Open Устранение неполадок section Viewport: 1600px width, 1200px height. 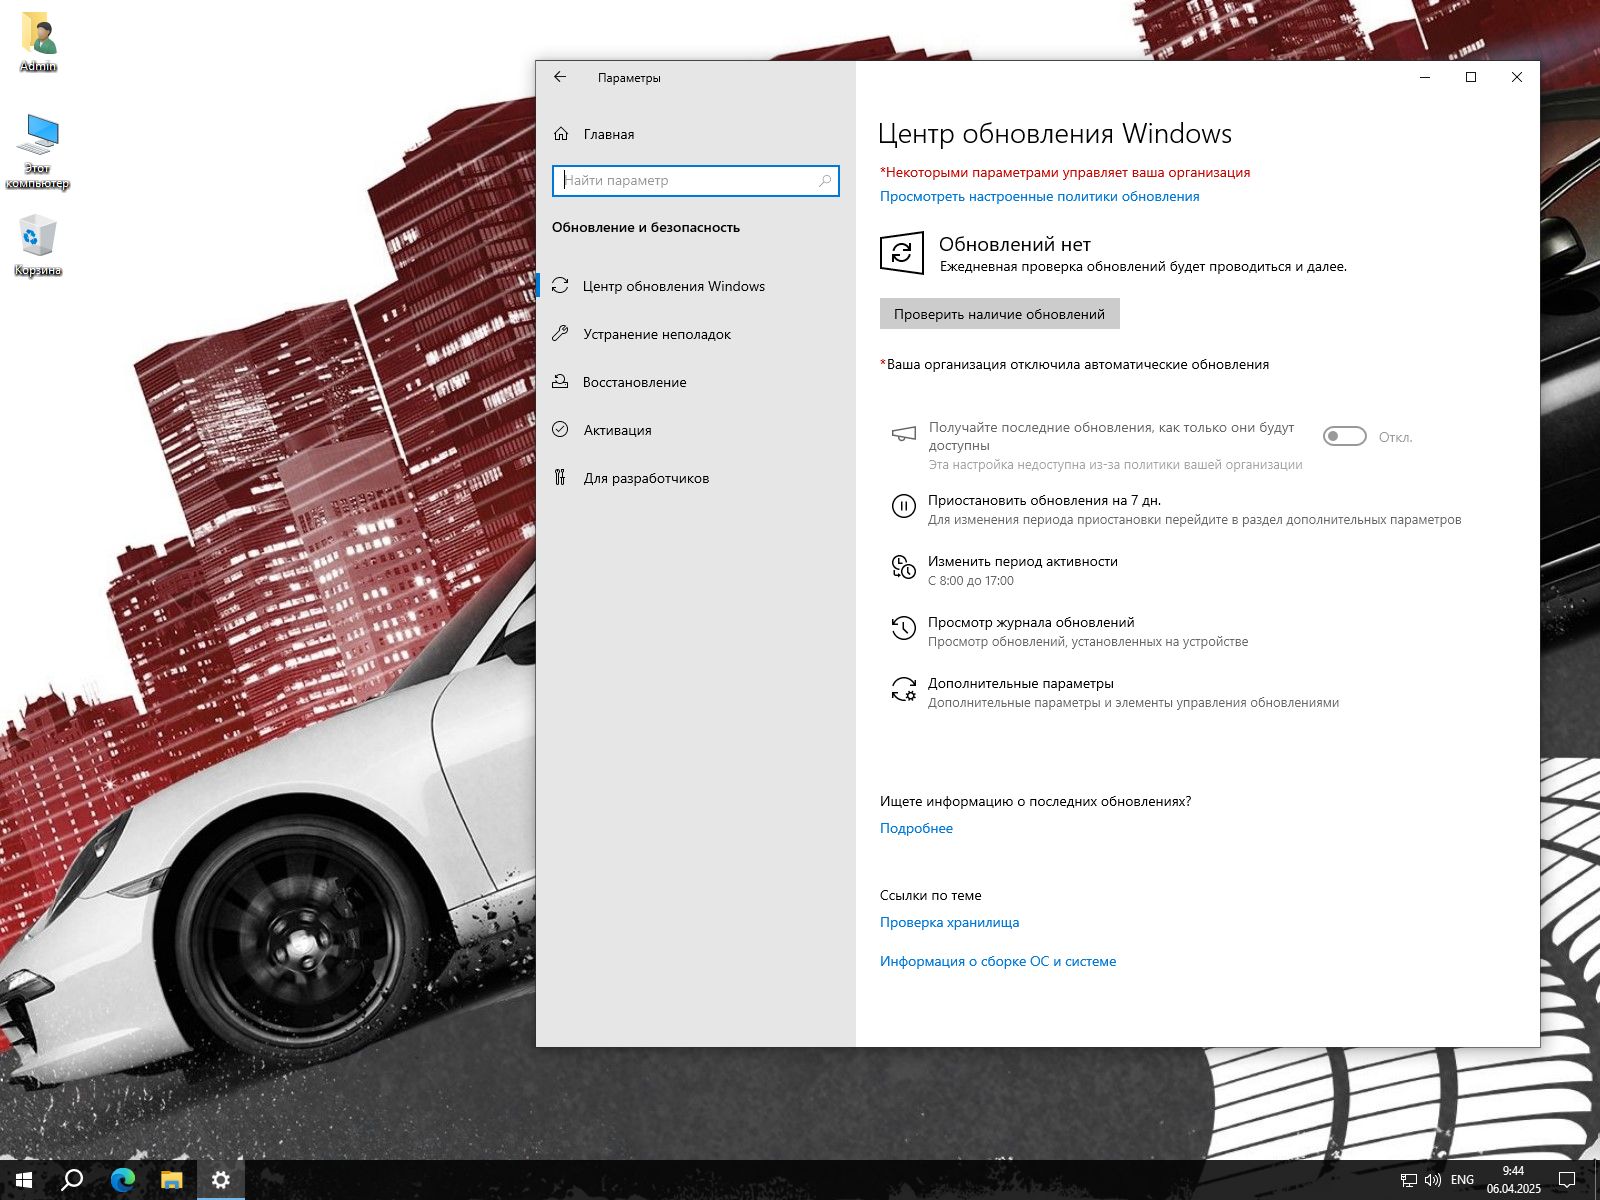(x=656, y=334)
